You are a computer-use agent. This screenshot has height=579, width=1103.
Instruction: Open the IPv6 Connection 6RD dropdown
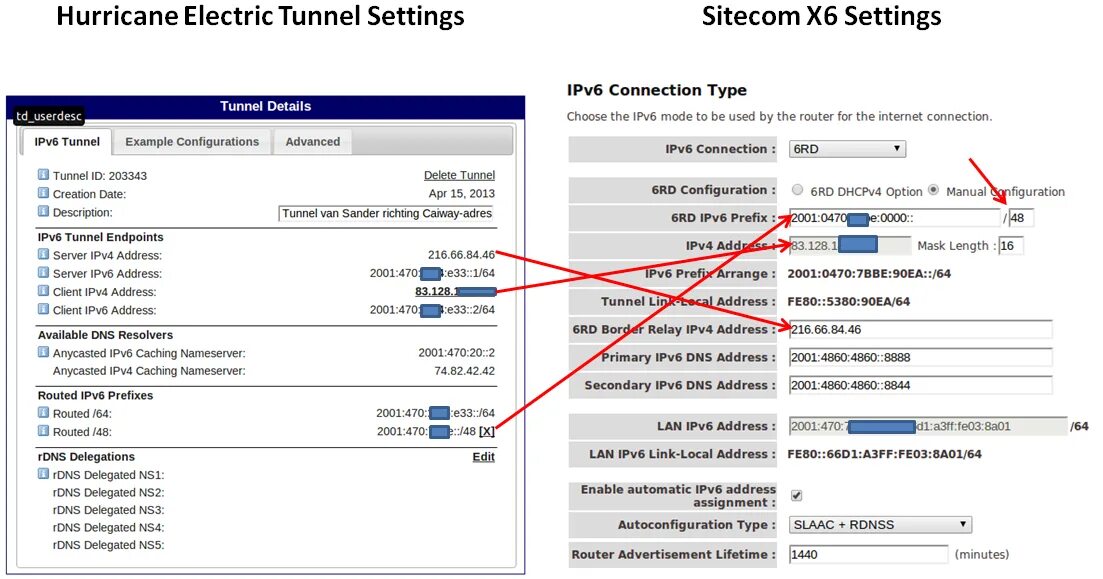(847, 149)
